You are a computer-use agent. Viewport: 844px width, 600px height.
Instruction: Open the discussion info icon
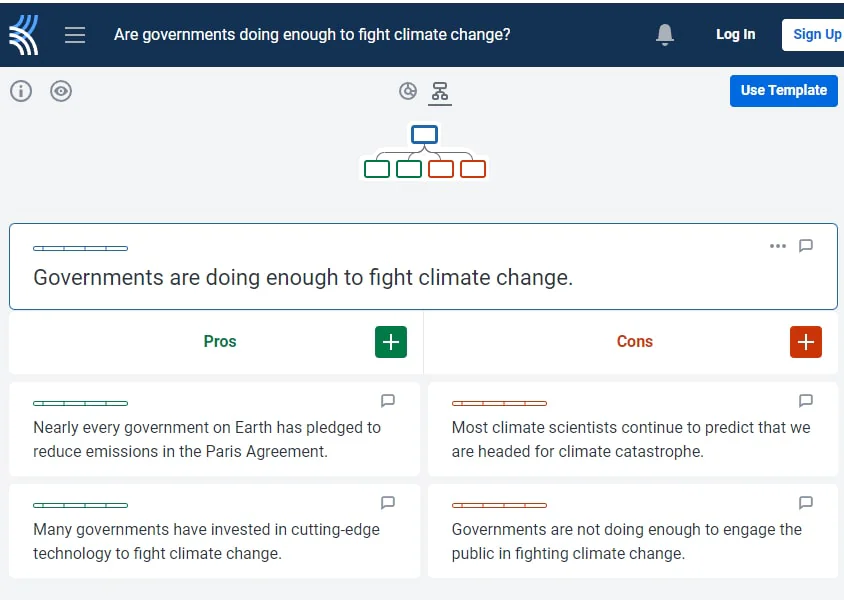[21, 91]
